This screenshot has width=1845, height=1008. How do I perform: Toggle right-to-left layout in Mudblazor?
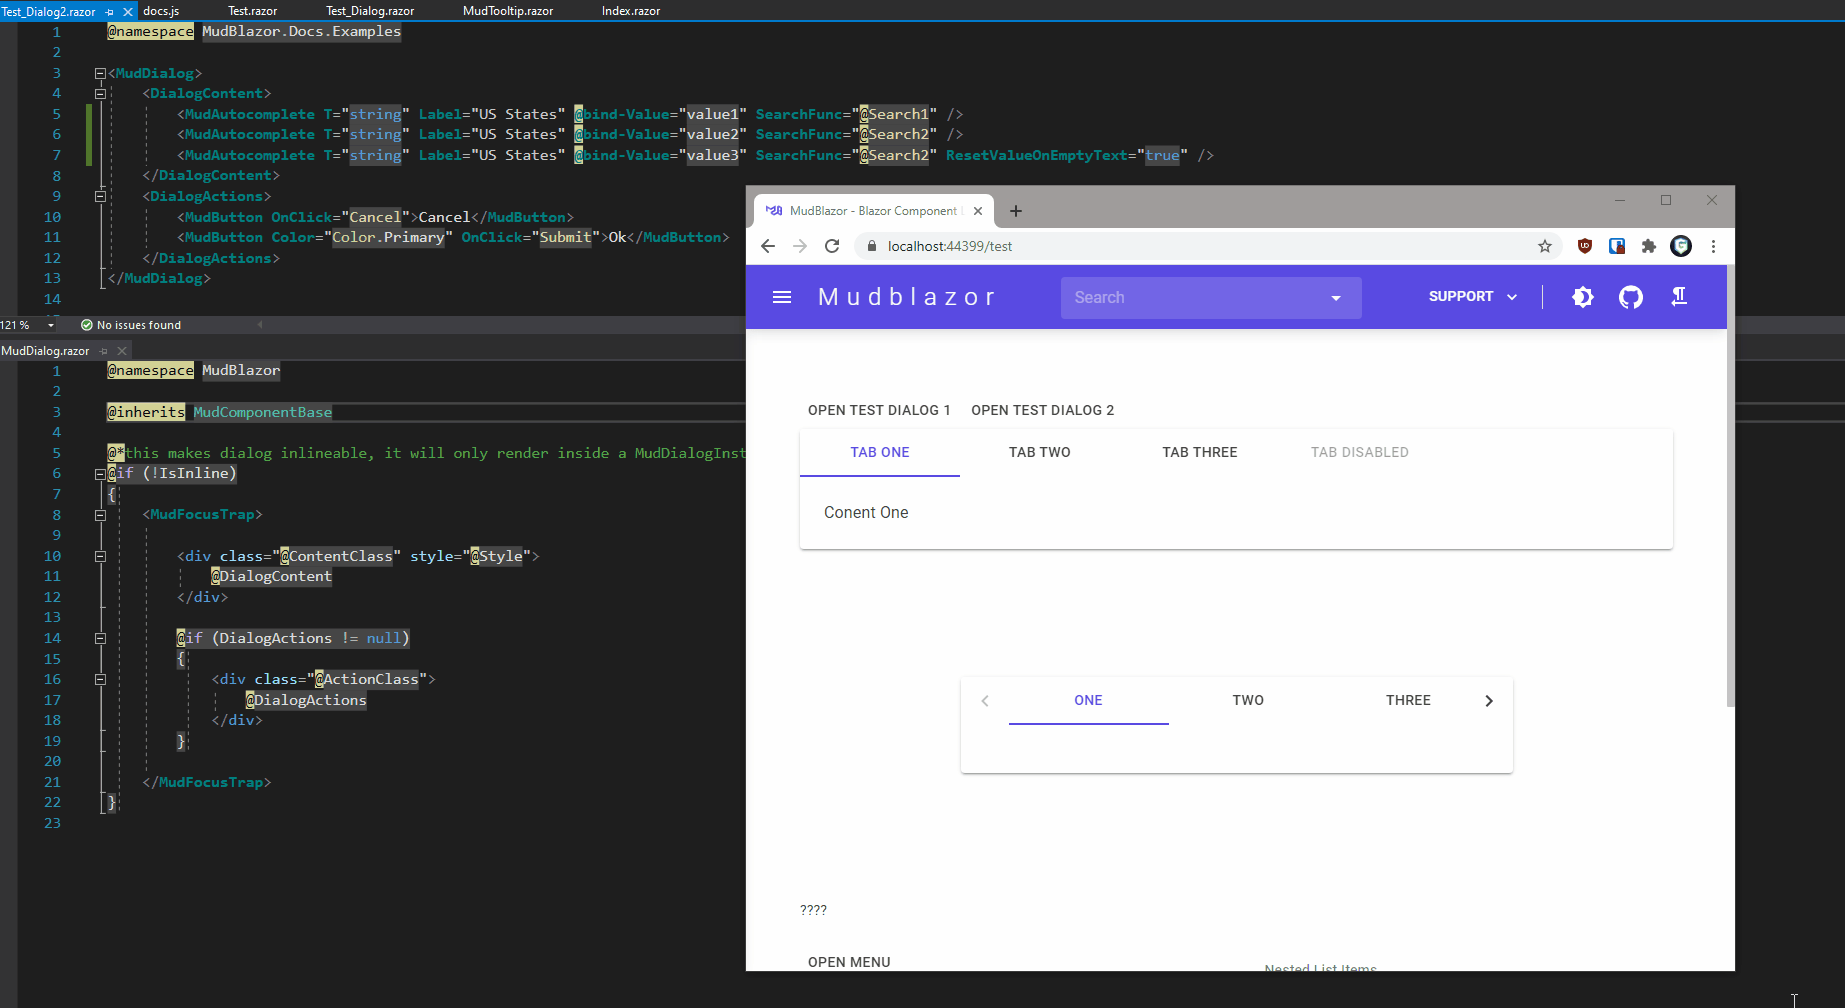pyautogui.click(x=1679, y=296)
